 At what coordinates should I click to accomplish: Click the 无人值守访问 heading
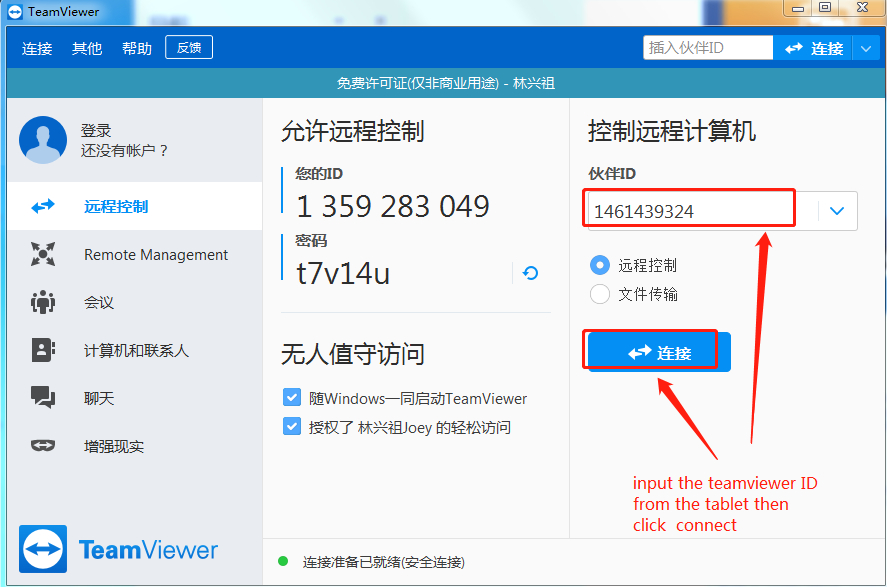(x=352, y=355)
